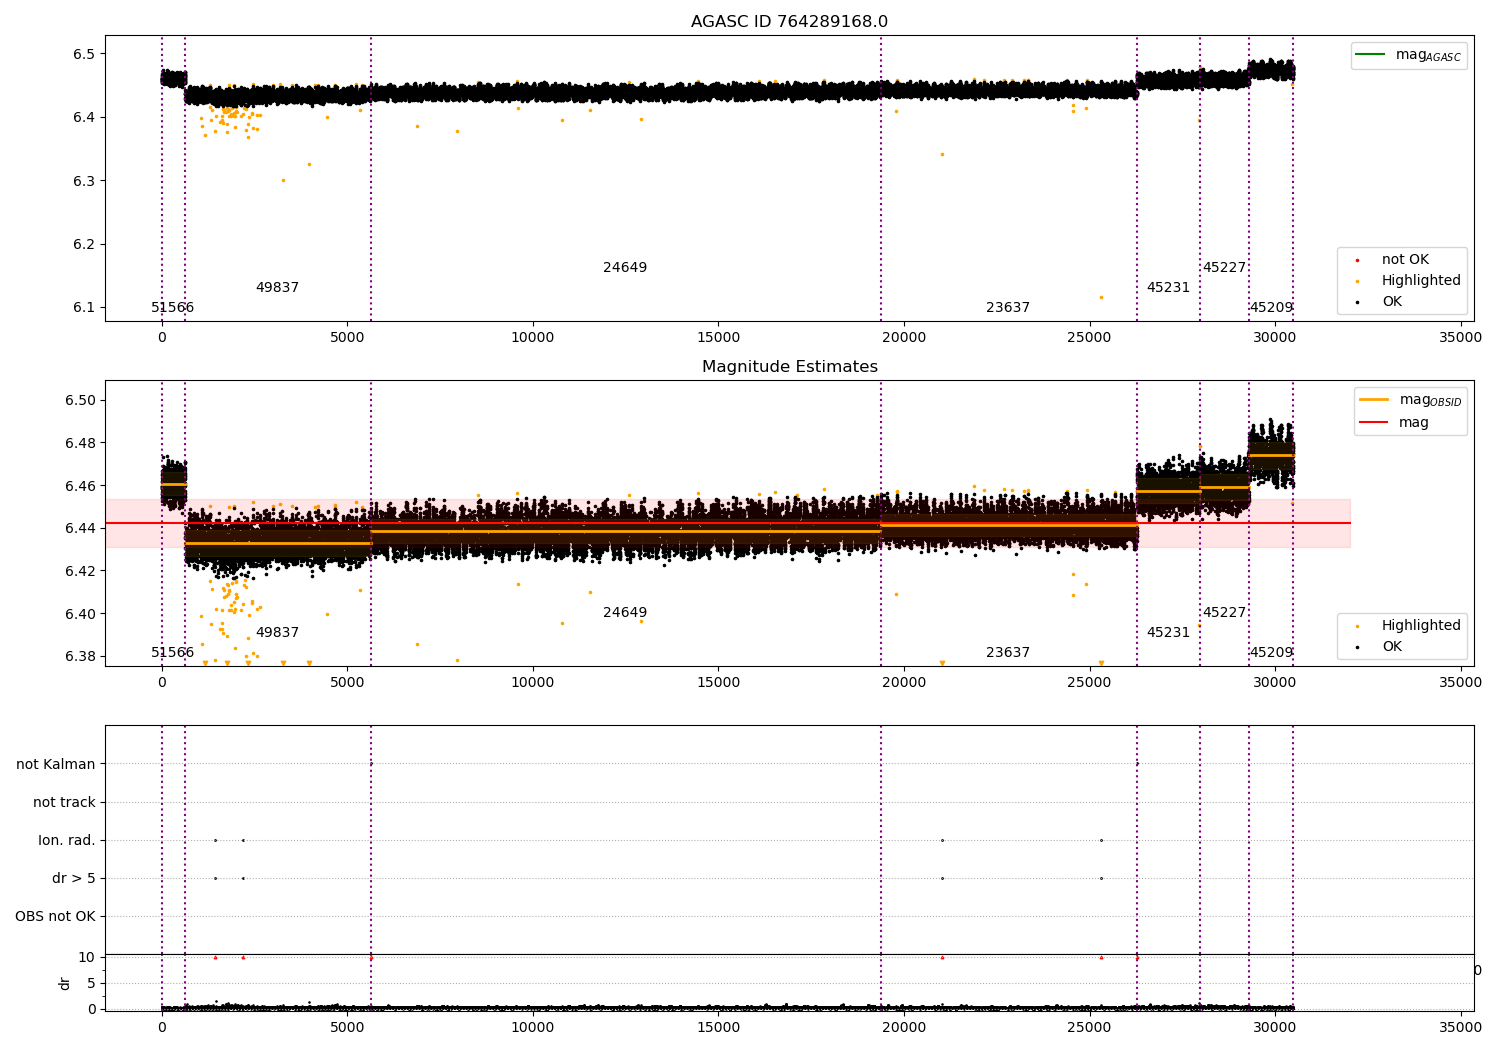
Task: Select OBSID label 24649 in top plot
Action: click(x=625, y=268)
